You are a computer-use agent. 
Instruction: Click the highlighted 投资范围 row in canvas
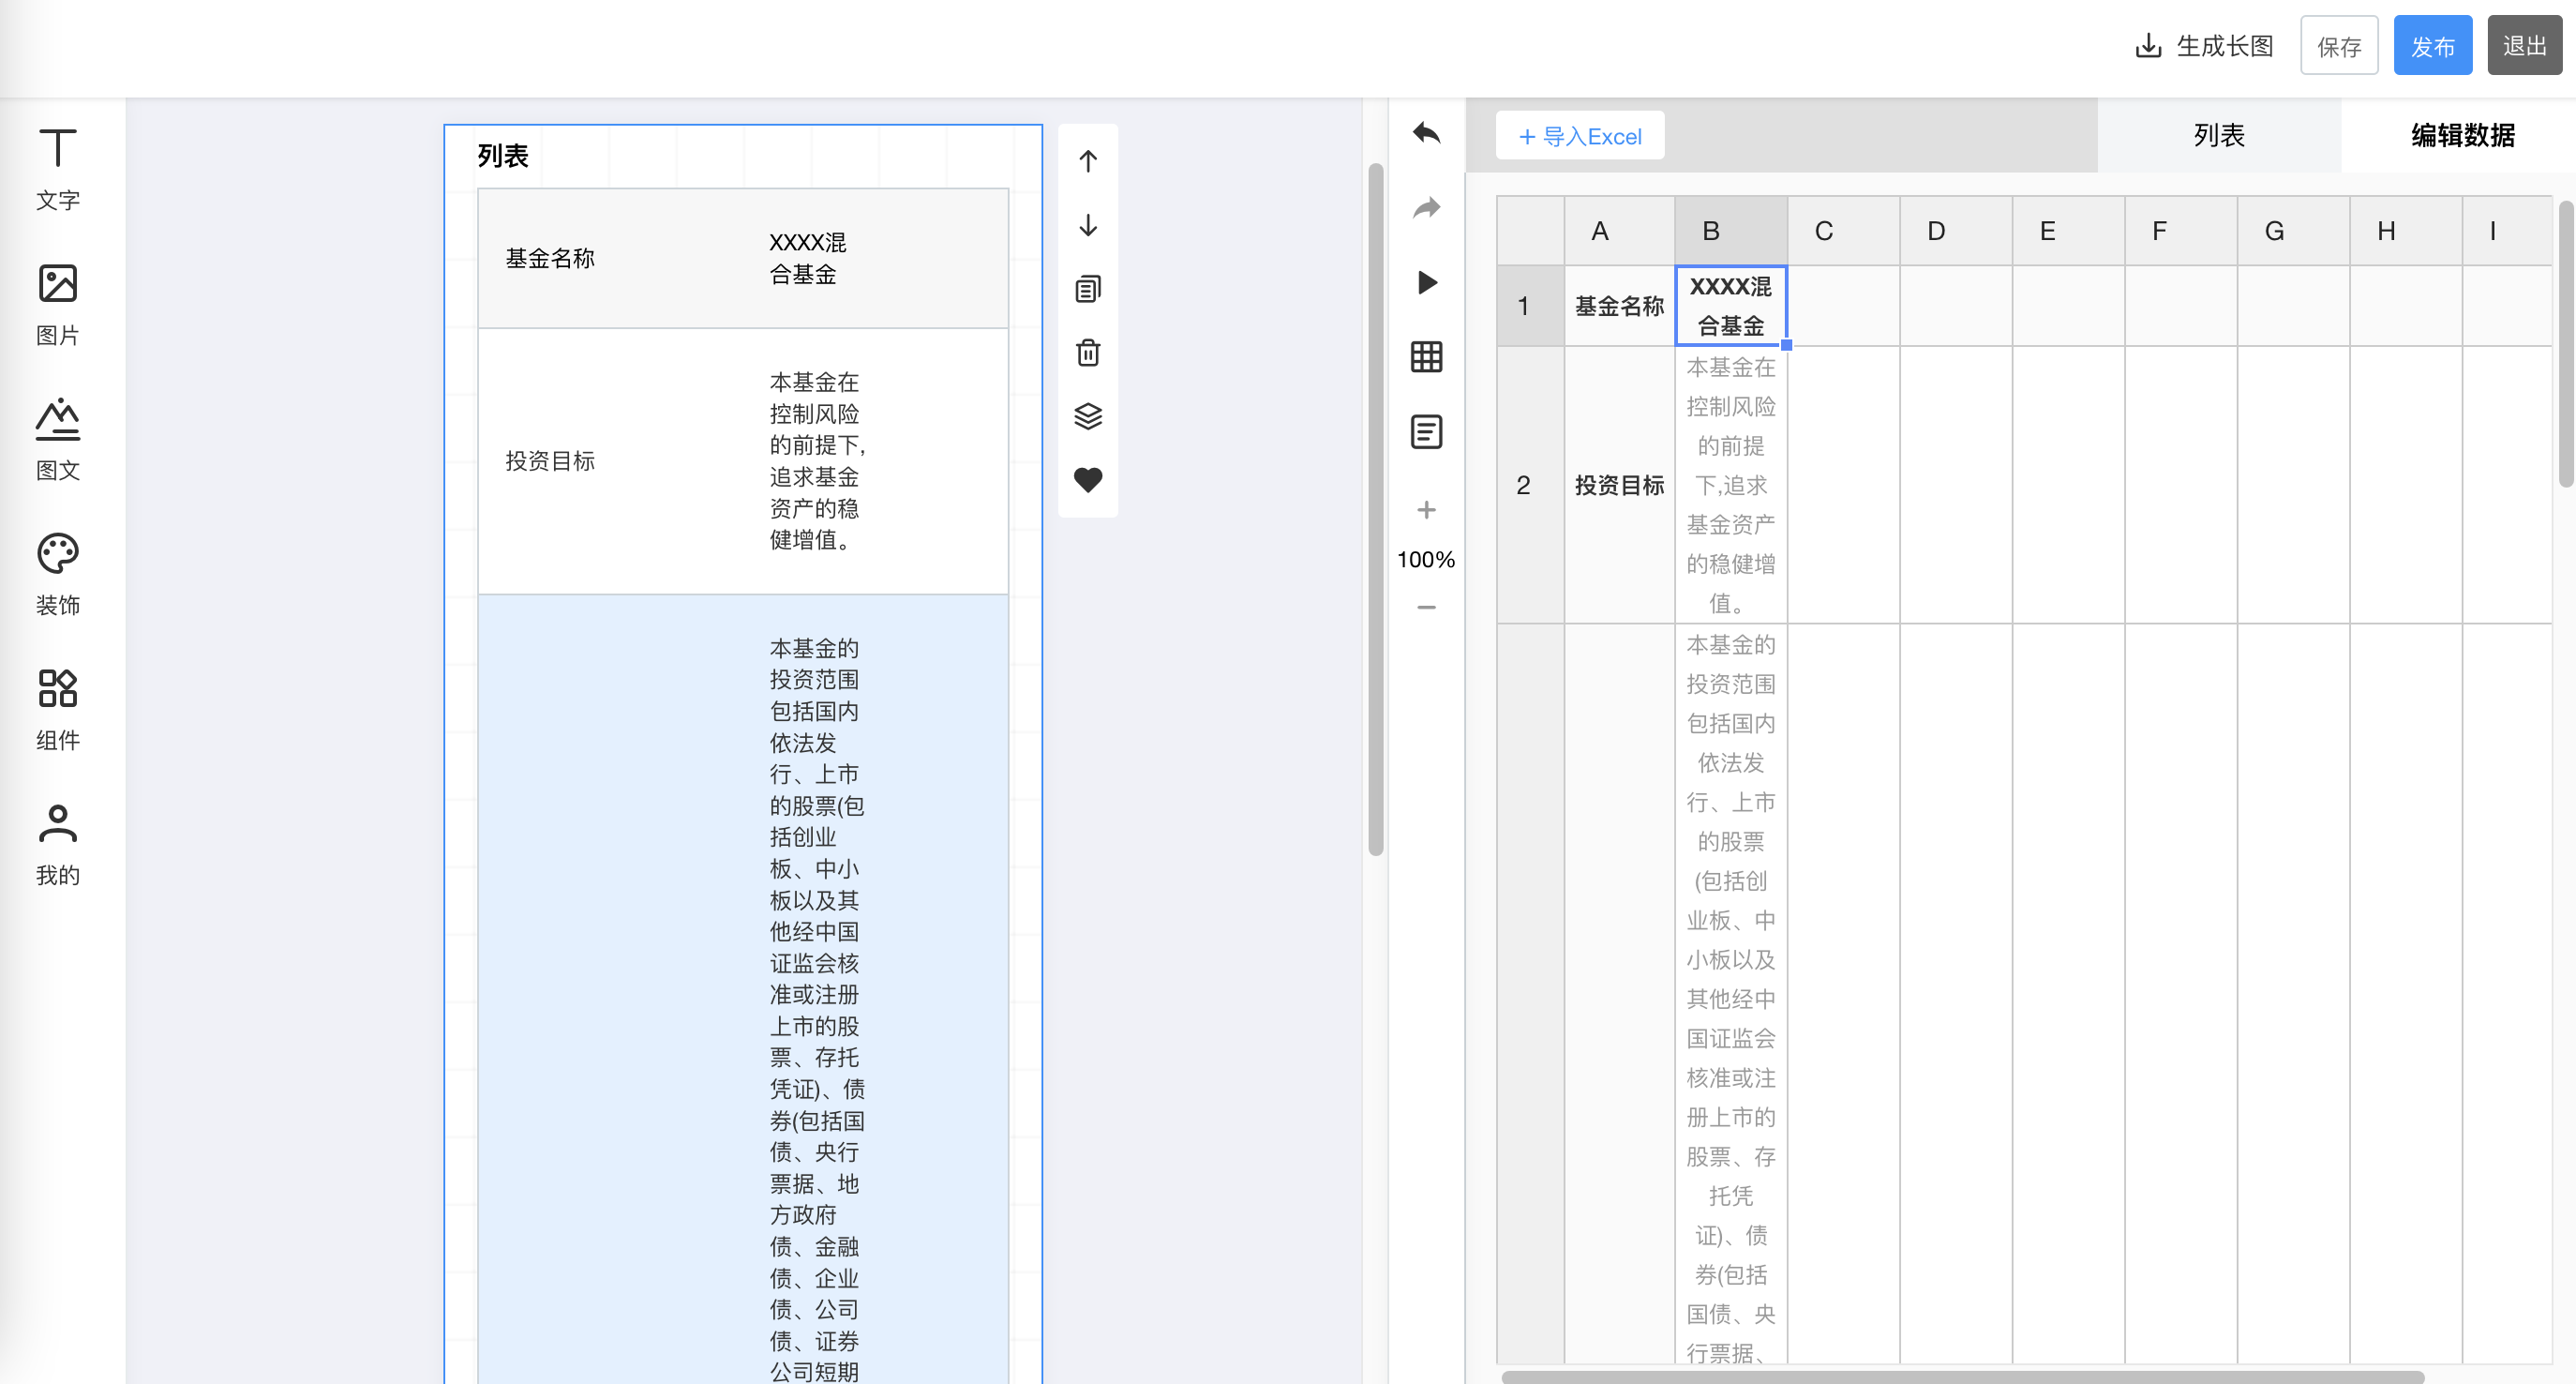(x=743, y=989)
